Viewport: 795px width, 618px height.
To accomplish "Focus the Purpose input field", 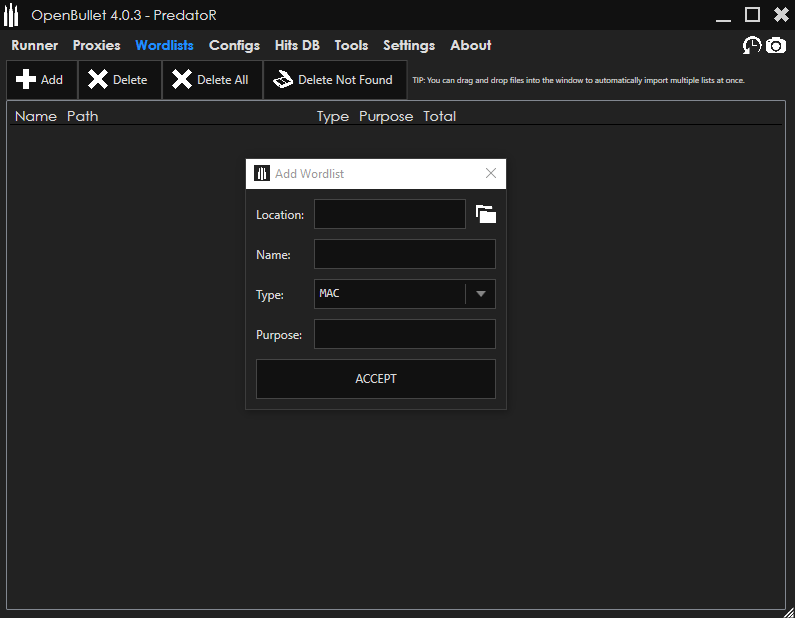I will coord(405,334).
